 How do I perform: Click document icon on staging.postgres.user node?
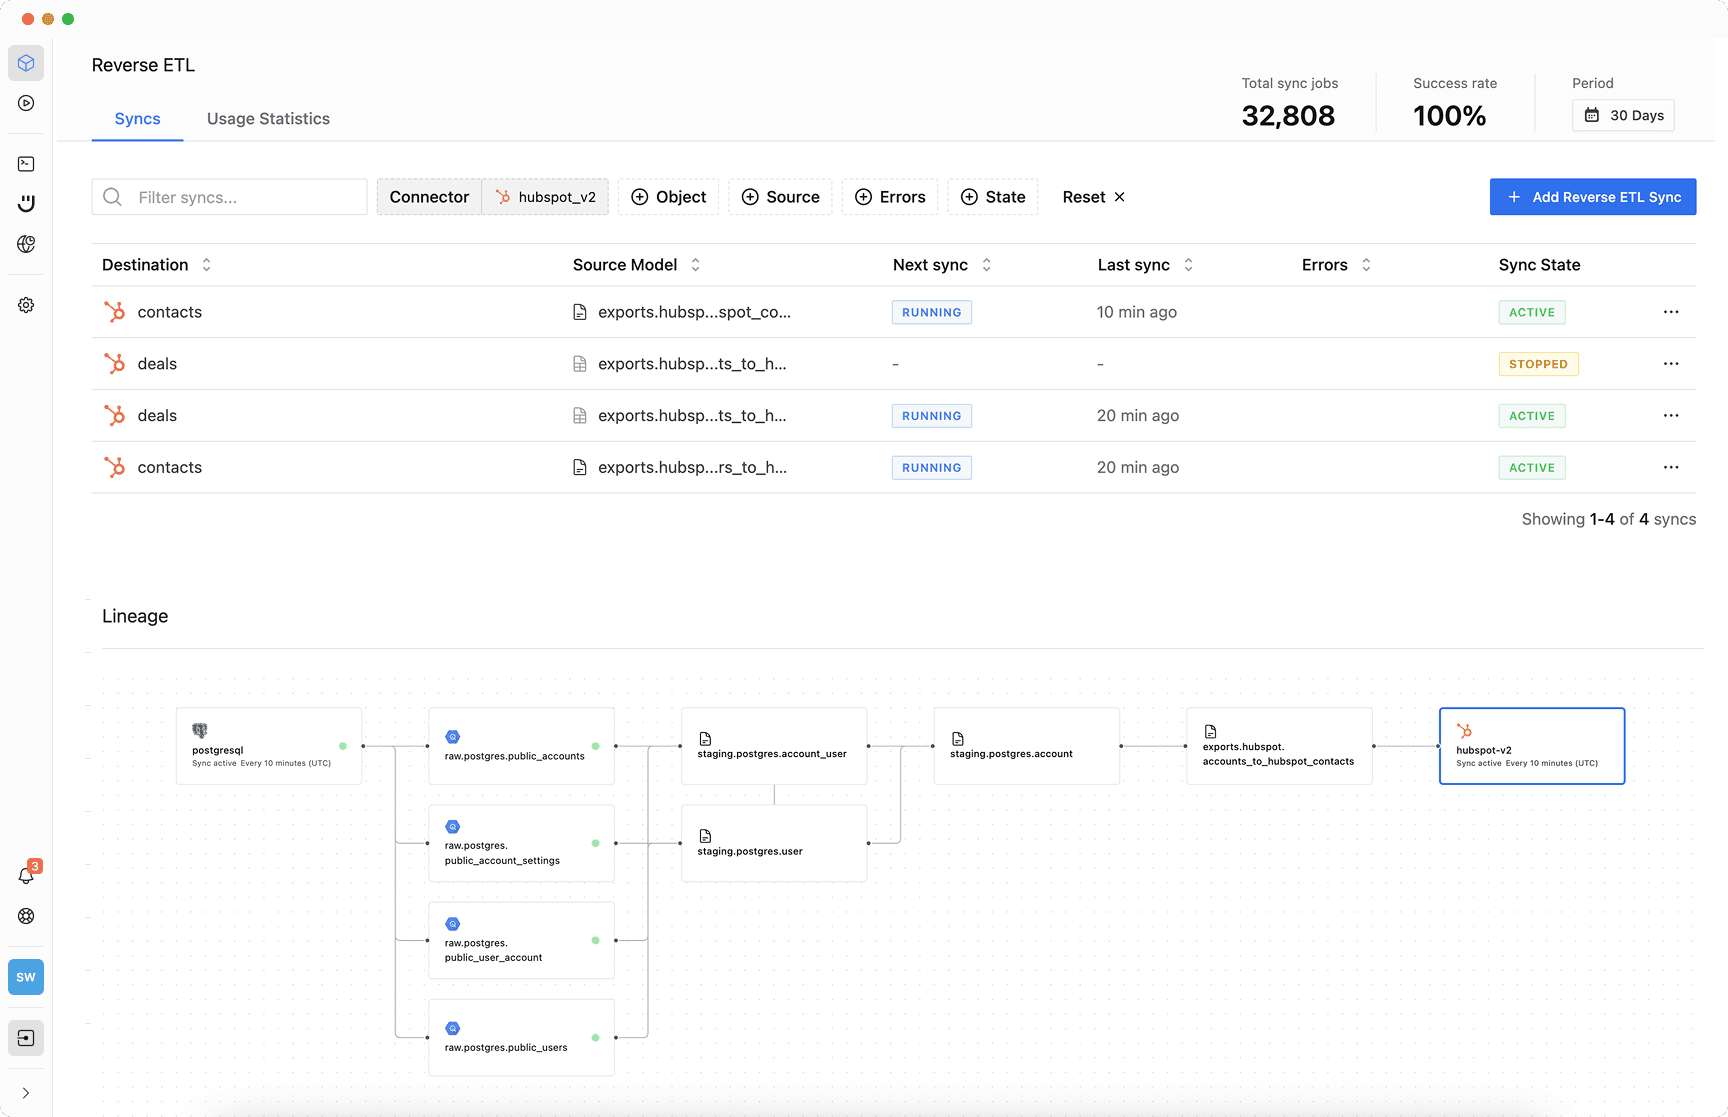coord(705,836)
